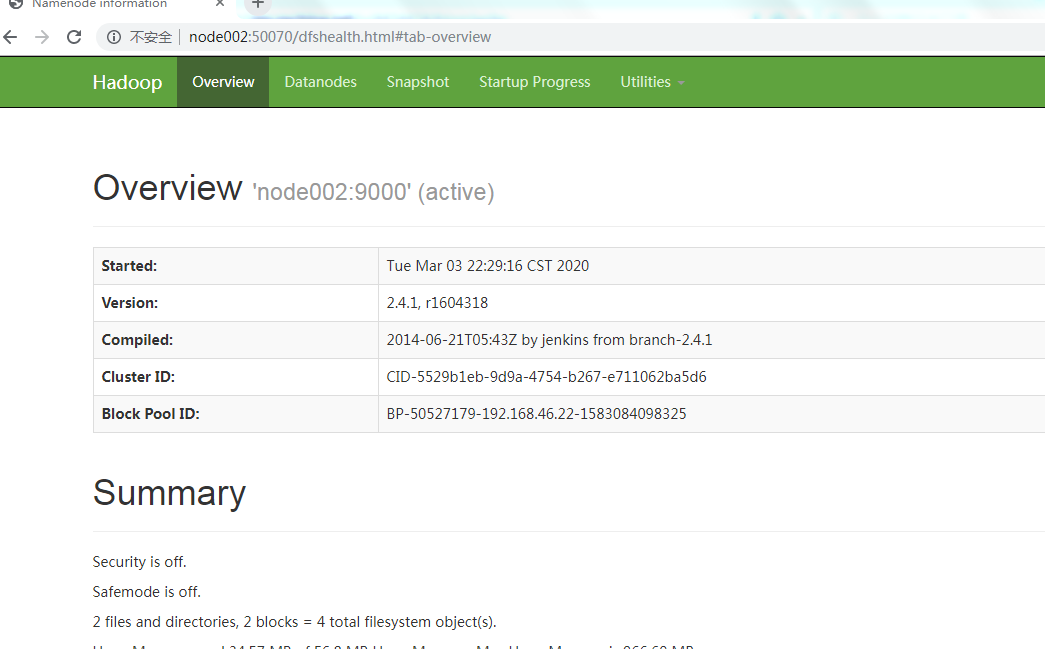Viewport: 1045px width, 649px height.
Task: Click the Overview heading
Action: [x=168, y=188]
